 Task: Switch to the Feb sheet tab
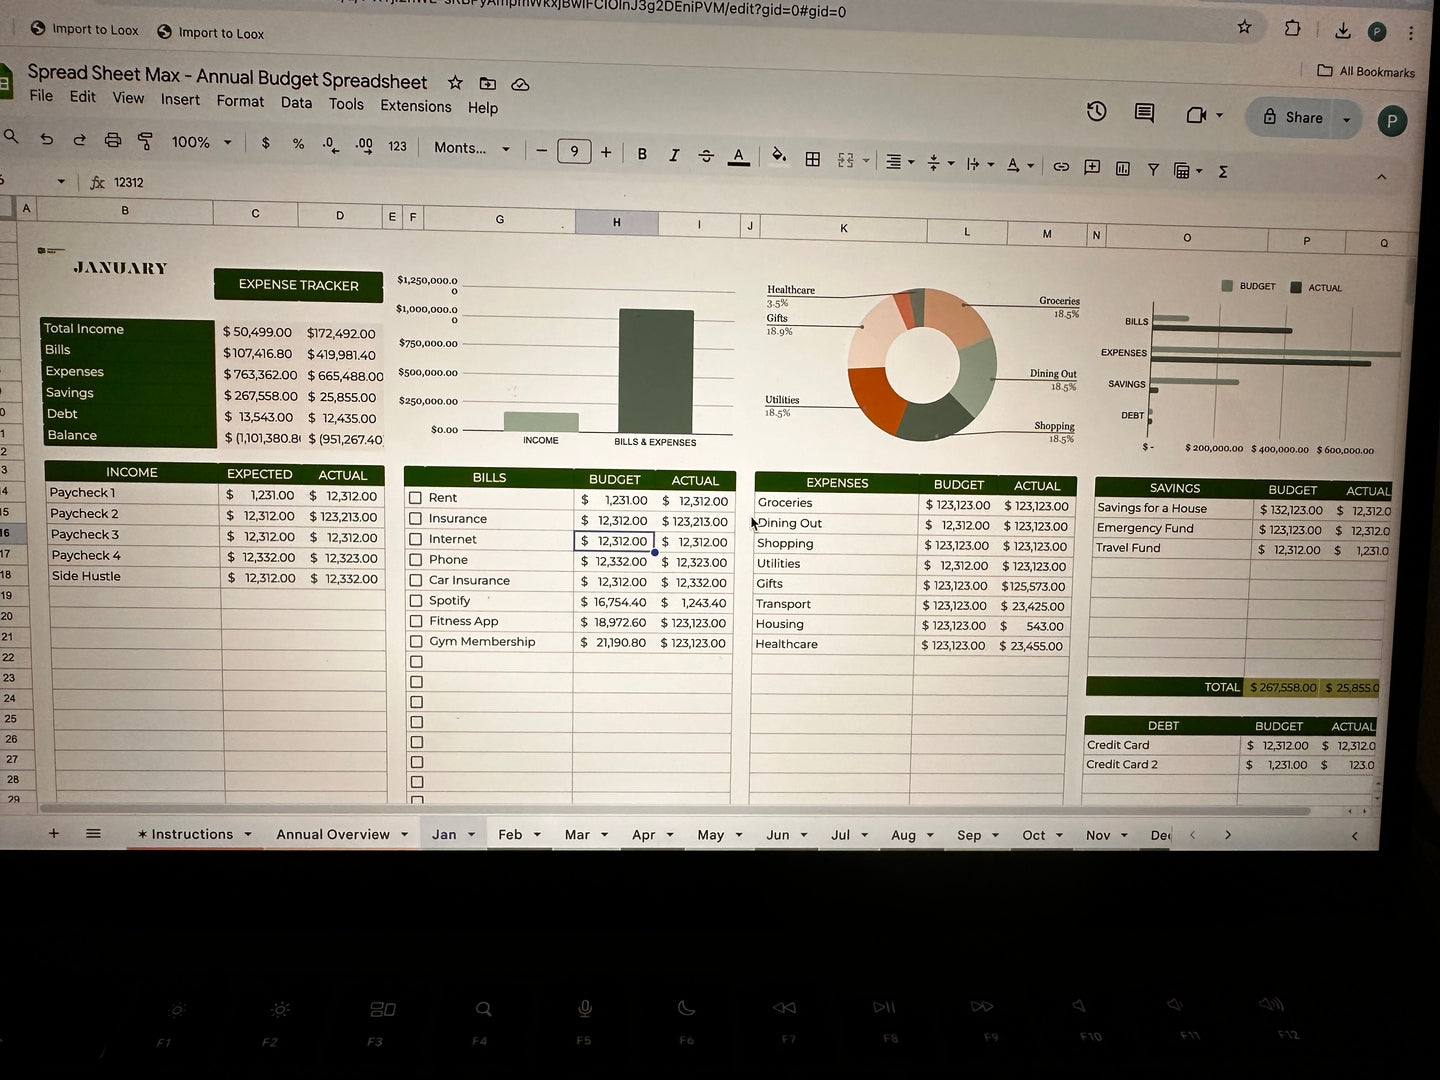[x=510, y=834]
